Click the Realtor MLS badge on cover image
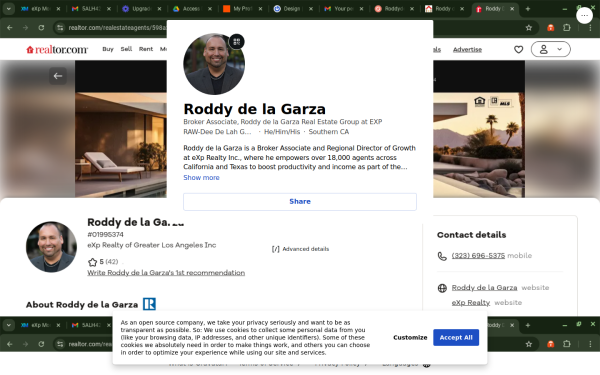Screen dimensions: 600x375 click(x=501, y=102)
